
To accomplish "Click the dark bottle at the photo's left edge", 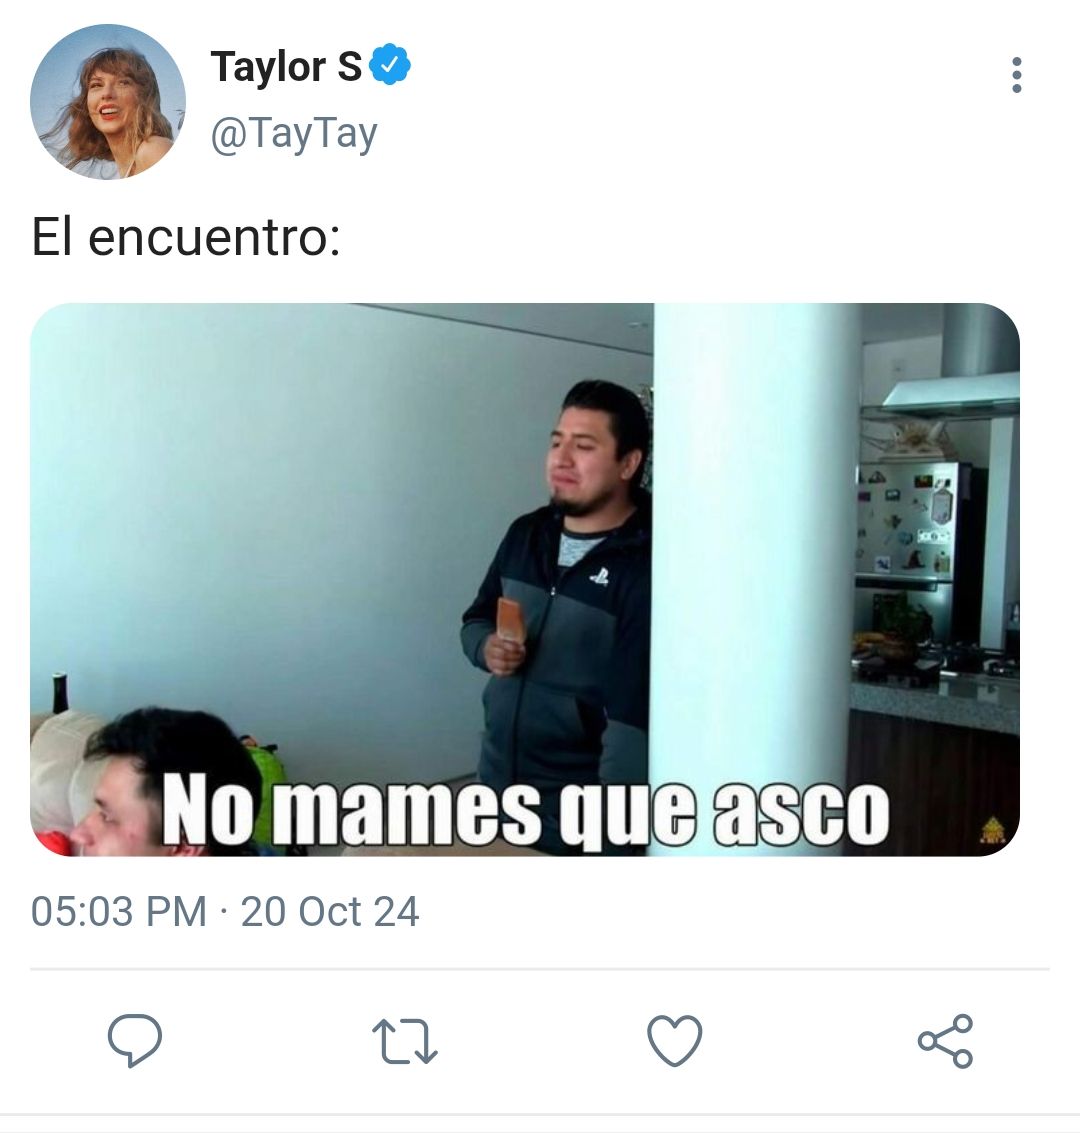I will pyautogui.click(x=60, y=693).
